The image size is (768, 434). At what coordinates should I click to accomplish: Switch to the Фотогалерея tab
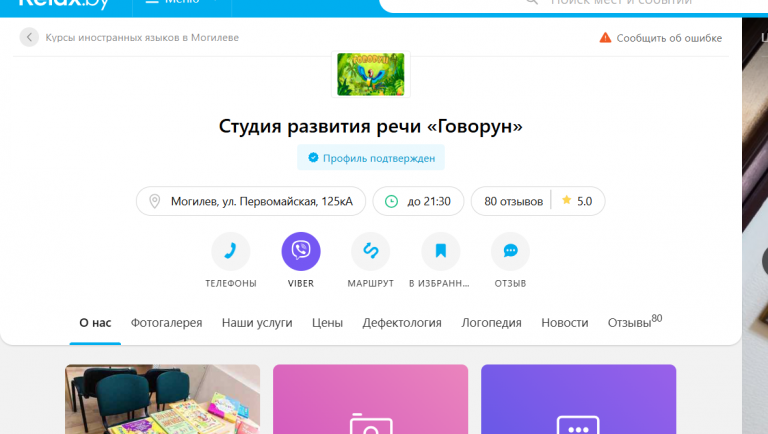[166, 323]
